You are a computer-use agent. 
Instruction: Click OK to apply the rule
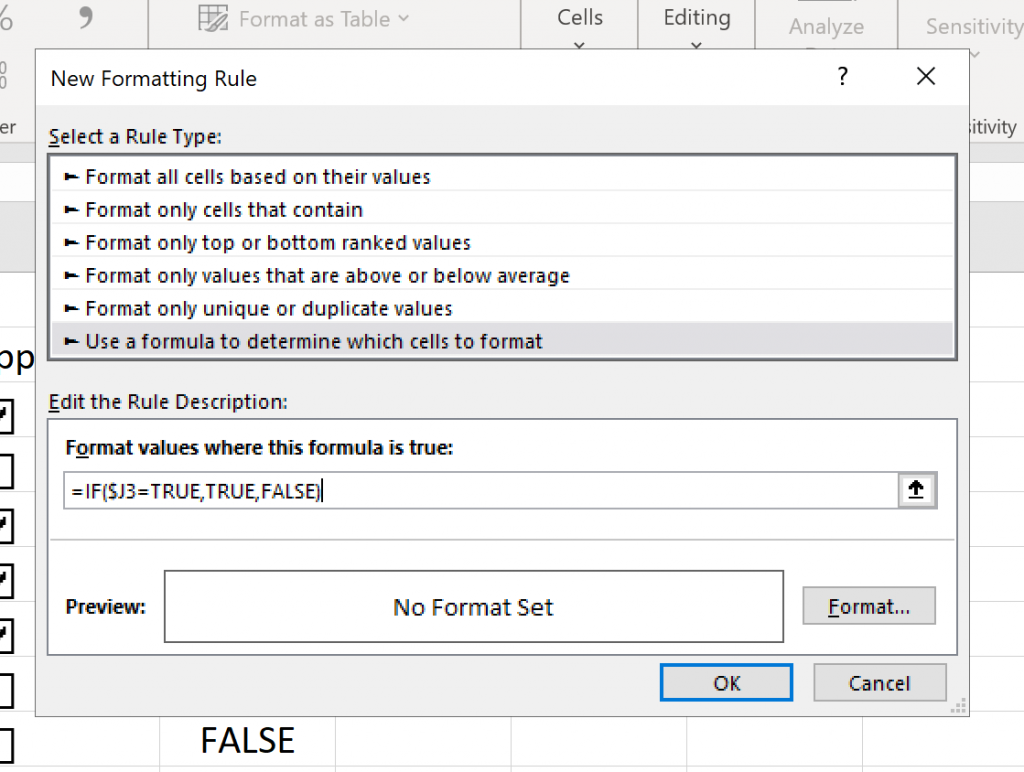[x=726, y=683]
